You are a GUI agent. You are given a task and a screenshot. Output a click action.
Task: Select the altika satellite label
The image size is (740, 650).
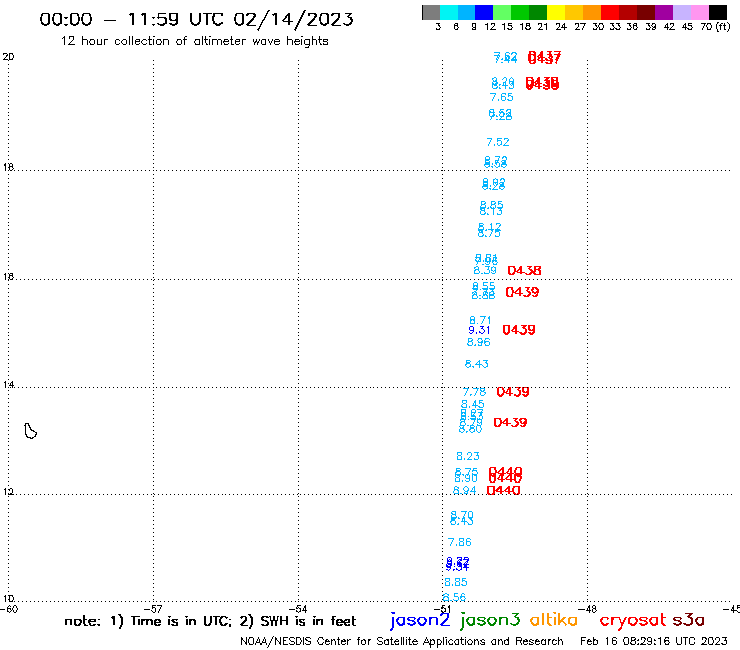(x=554, y=619)
